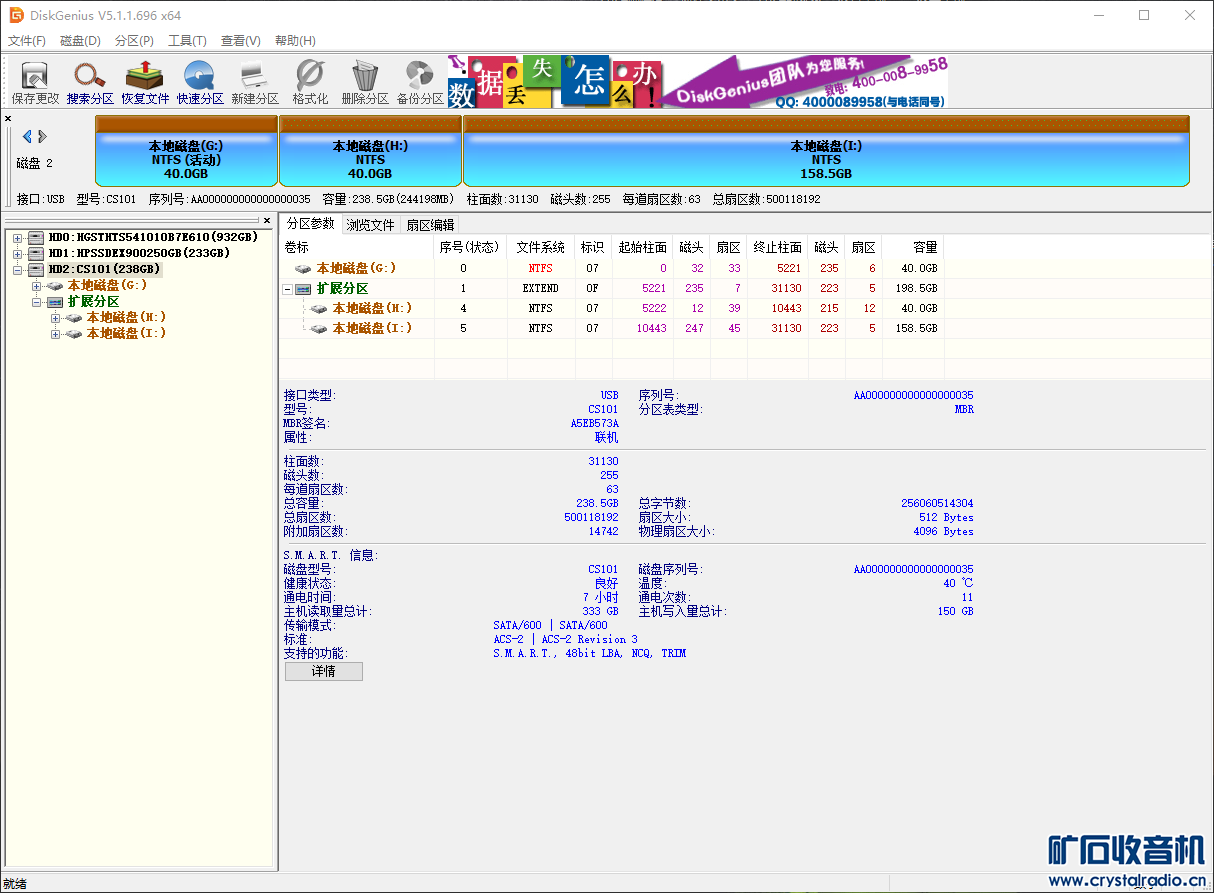Click the Backup Partition (备份分区) icon
The height and width of the screenshot is (893, 1214).
tap(420, 82)
